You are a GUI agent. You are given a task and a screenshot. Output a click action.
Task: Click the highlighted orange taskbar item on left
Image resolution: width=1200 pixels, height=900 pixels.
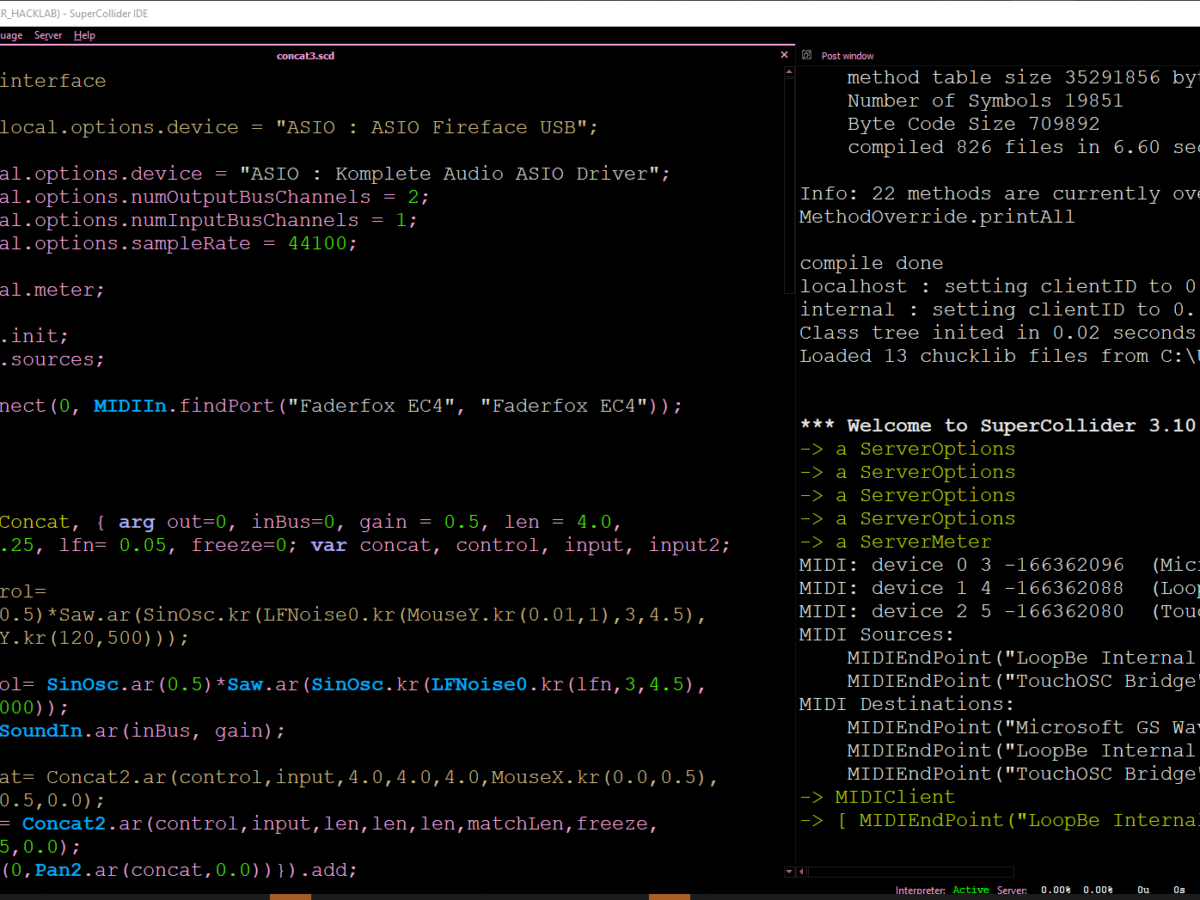[290, 896]
